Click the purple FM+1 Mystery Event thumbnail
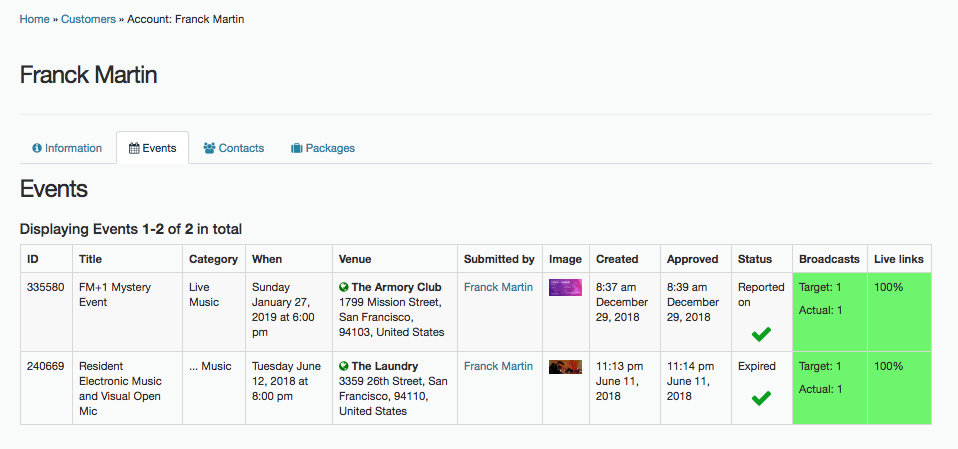 point(565,288)
